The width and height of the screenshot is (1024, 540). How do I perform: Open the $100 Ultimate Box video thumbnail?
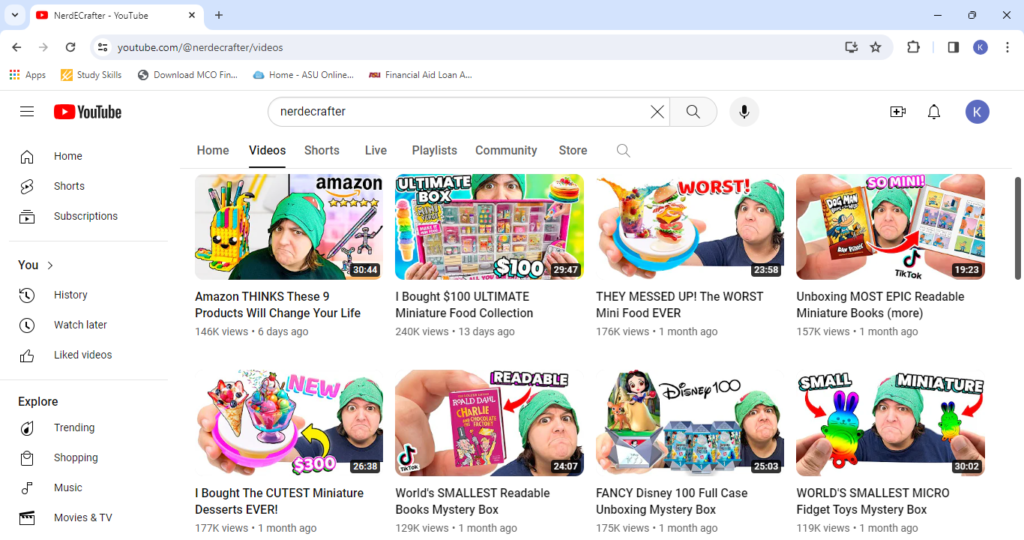pyautogui.click(x=489, y=227)
